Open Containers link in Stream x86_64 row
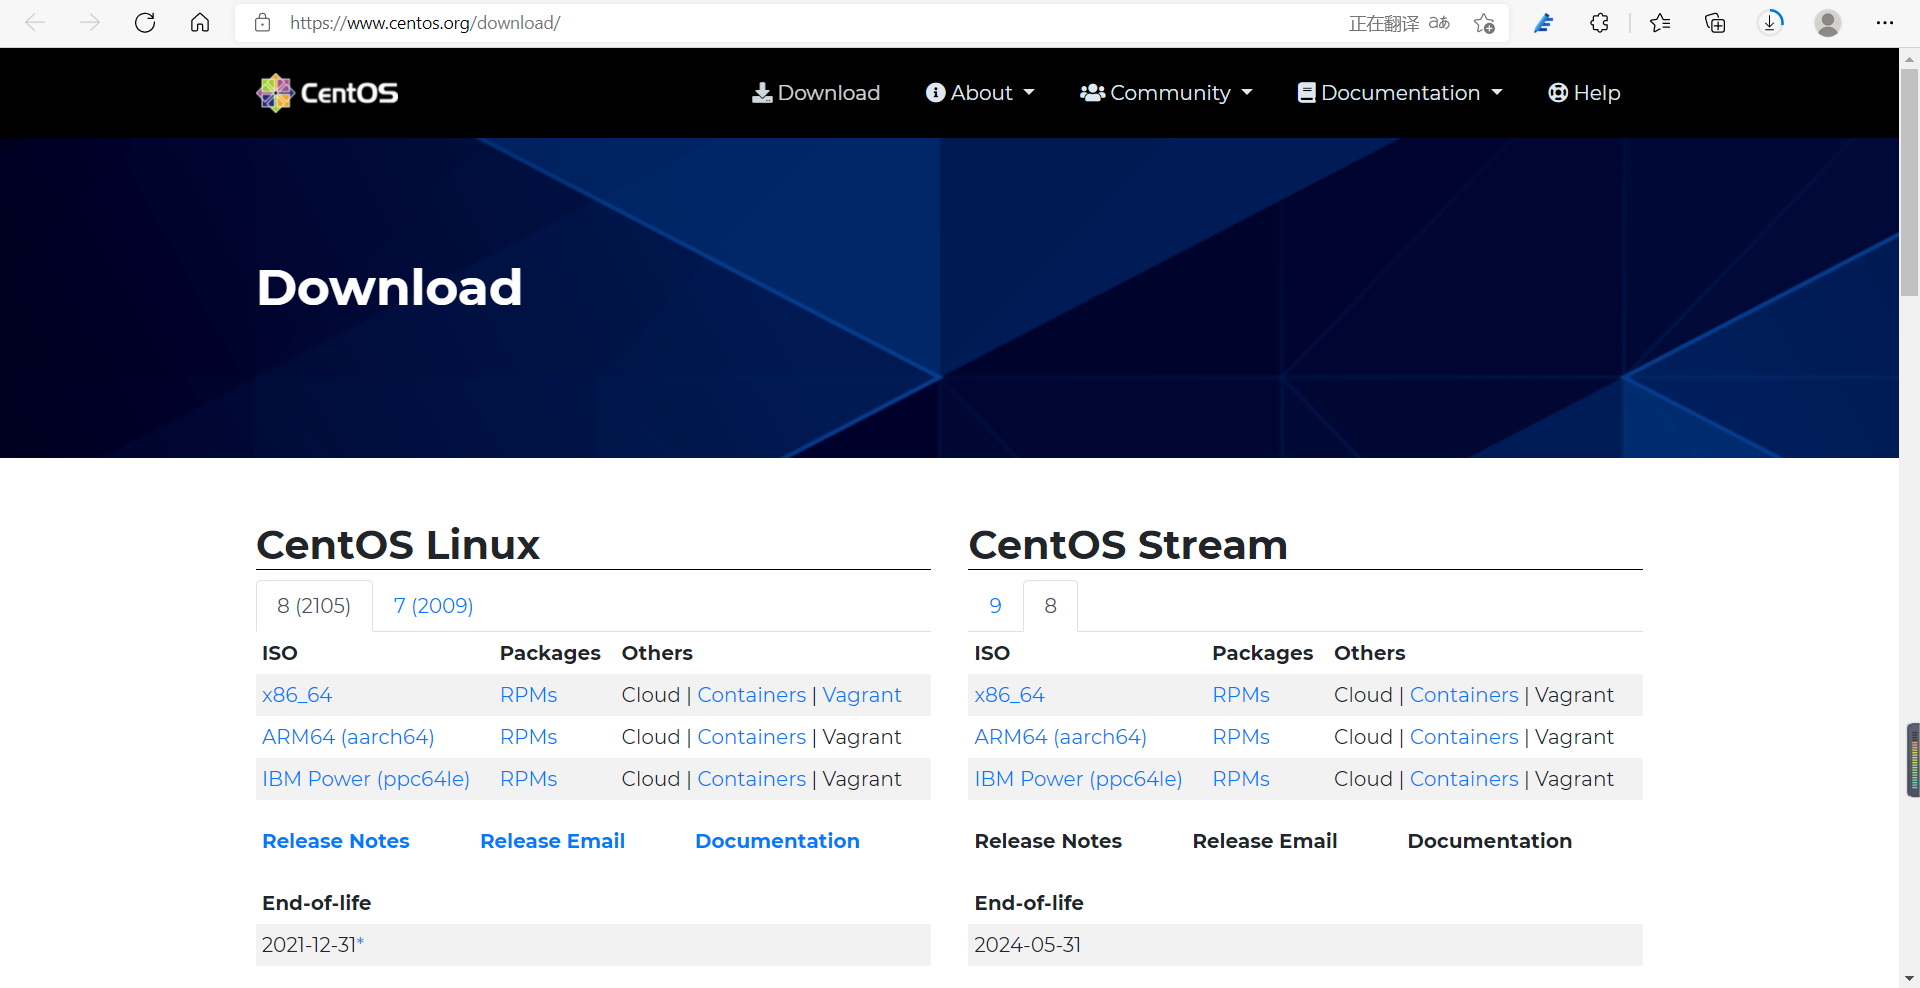The width and height of the screenshot is (1920, 988). click(x=1464, y=695)
